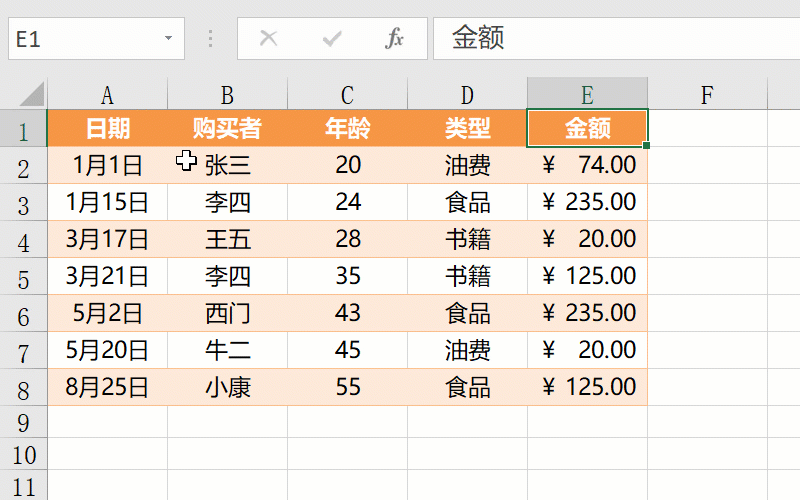Viewport: 800px width, 500px height.
Task: Select the cell 小康
Action: pos(228,387)
